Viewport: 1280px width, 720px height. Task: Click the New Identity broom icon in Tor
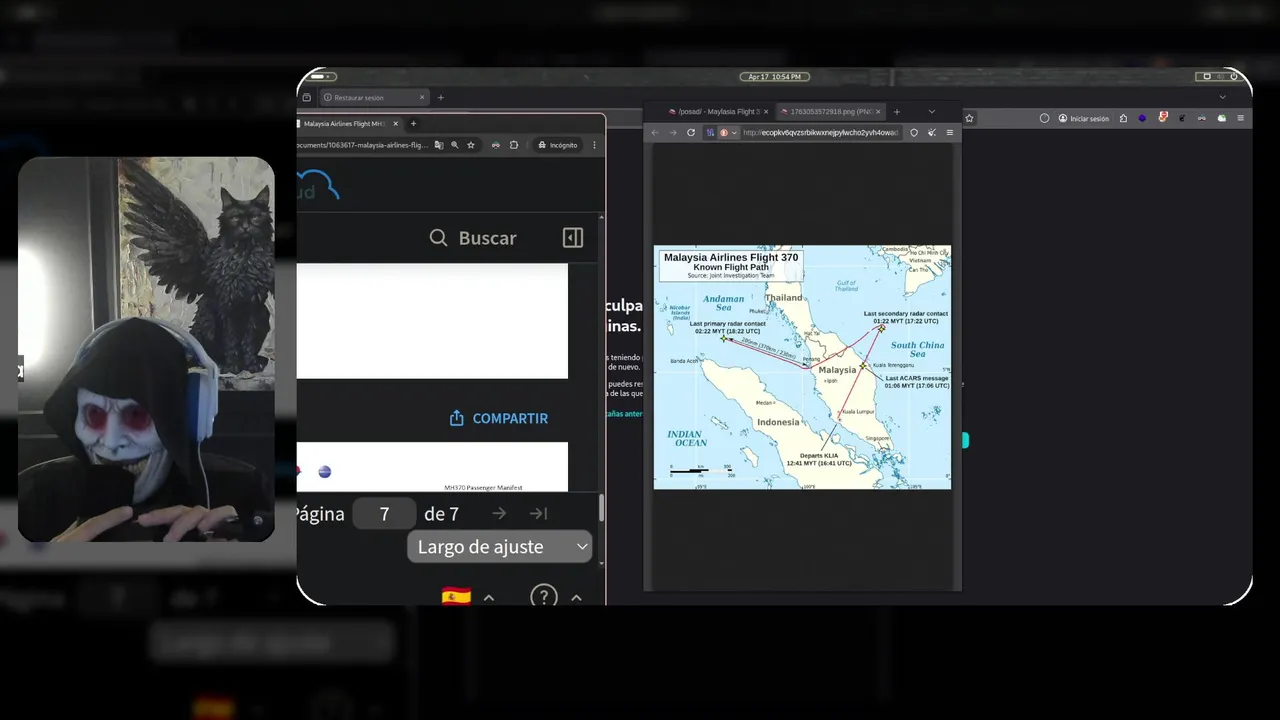932,132
